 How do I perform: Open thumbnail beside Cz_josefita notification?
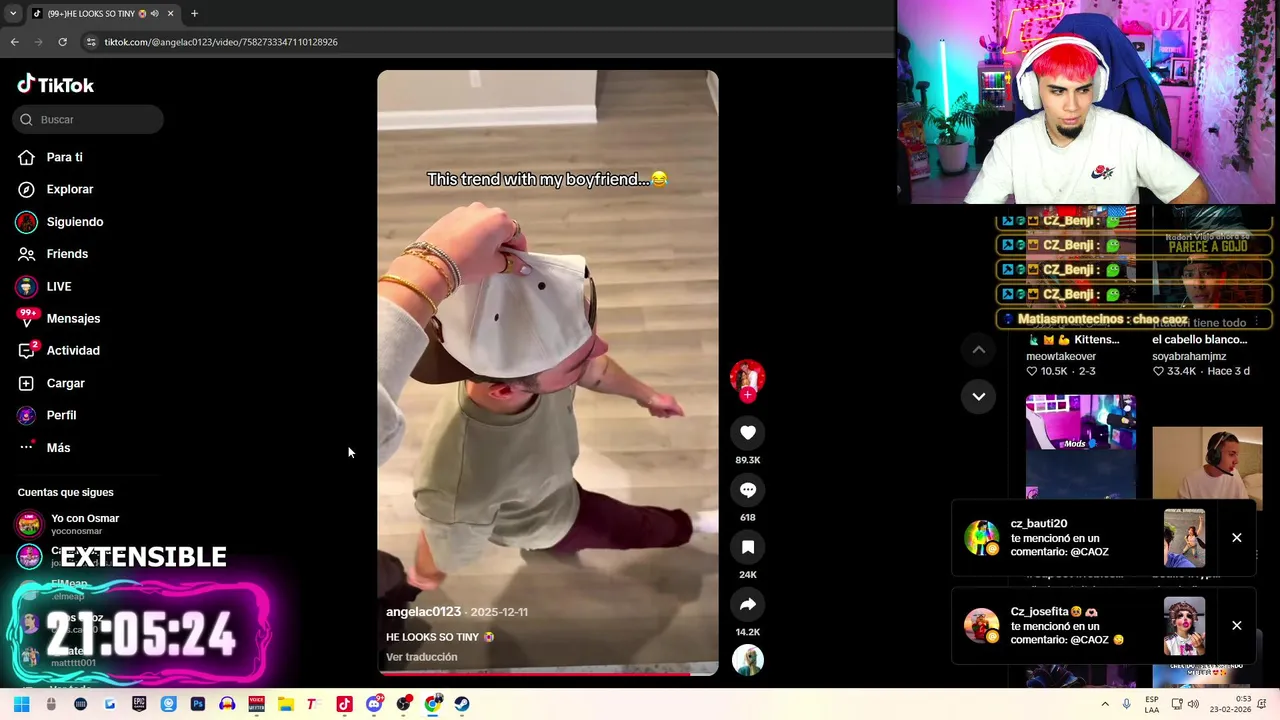pyautogui.click(x=1184, y=626)
